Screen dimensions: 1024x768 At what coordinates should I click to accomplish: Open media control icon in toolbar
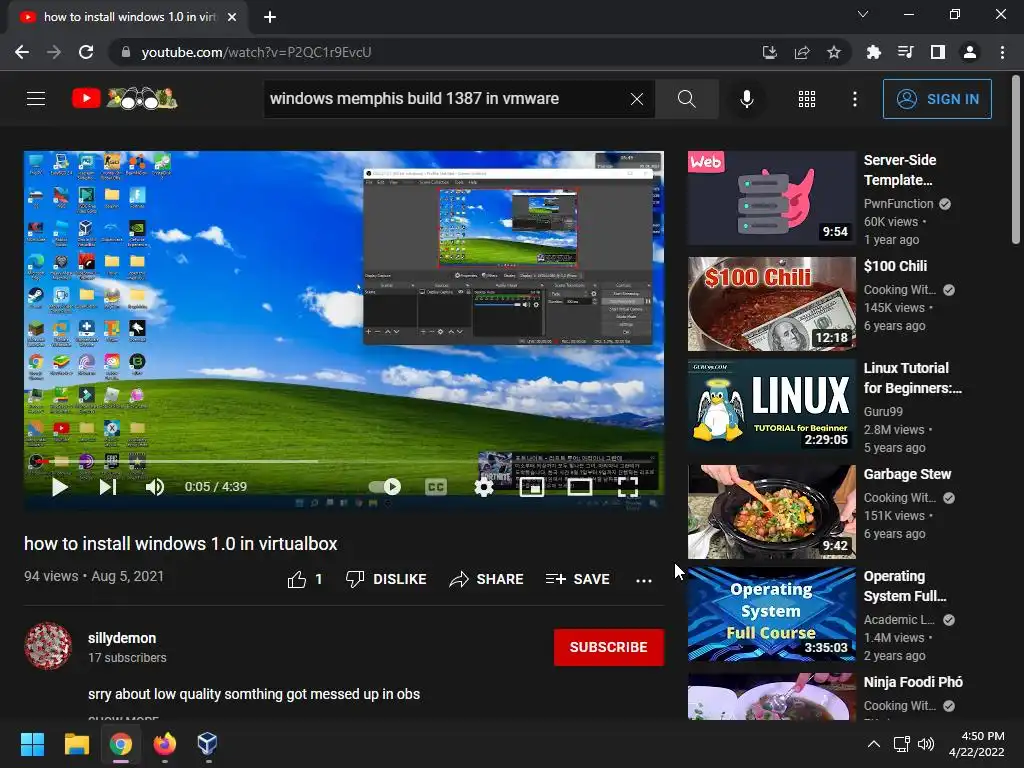[x=905, y=52]
